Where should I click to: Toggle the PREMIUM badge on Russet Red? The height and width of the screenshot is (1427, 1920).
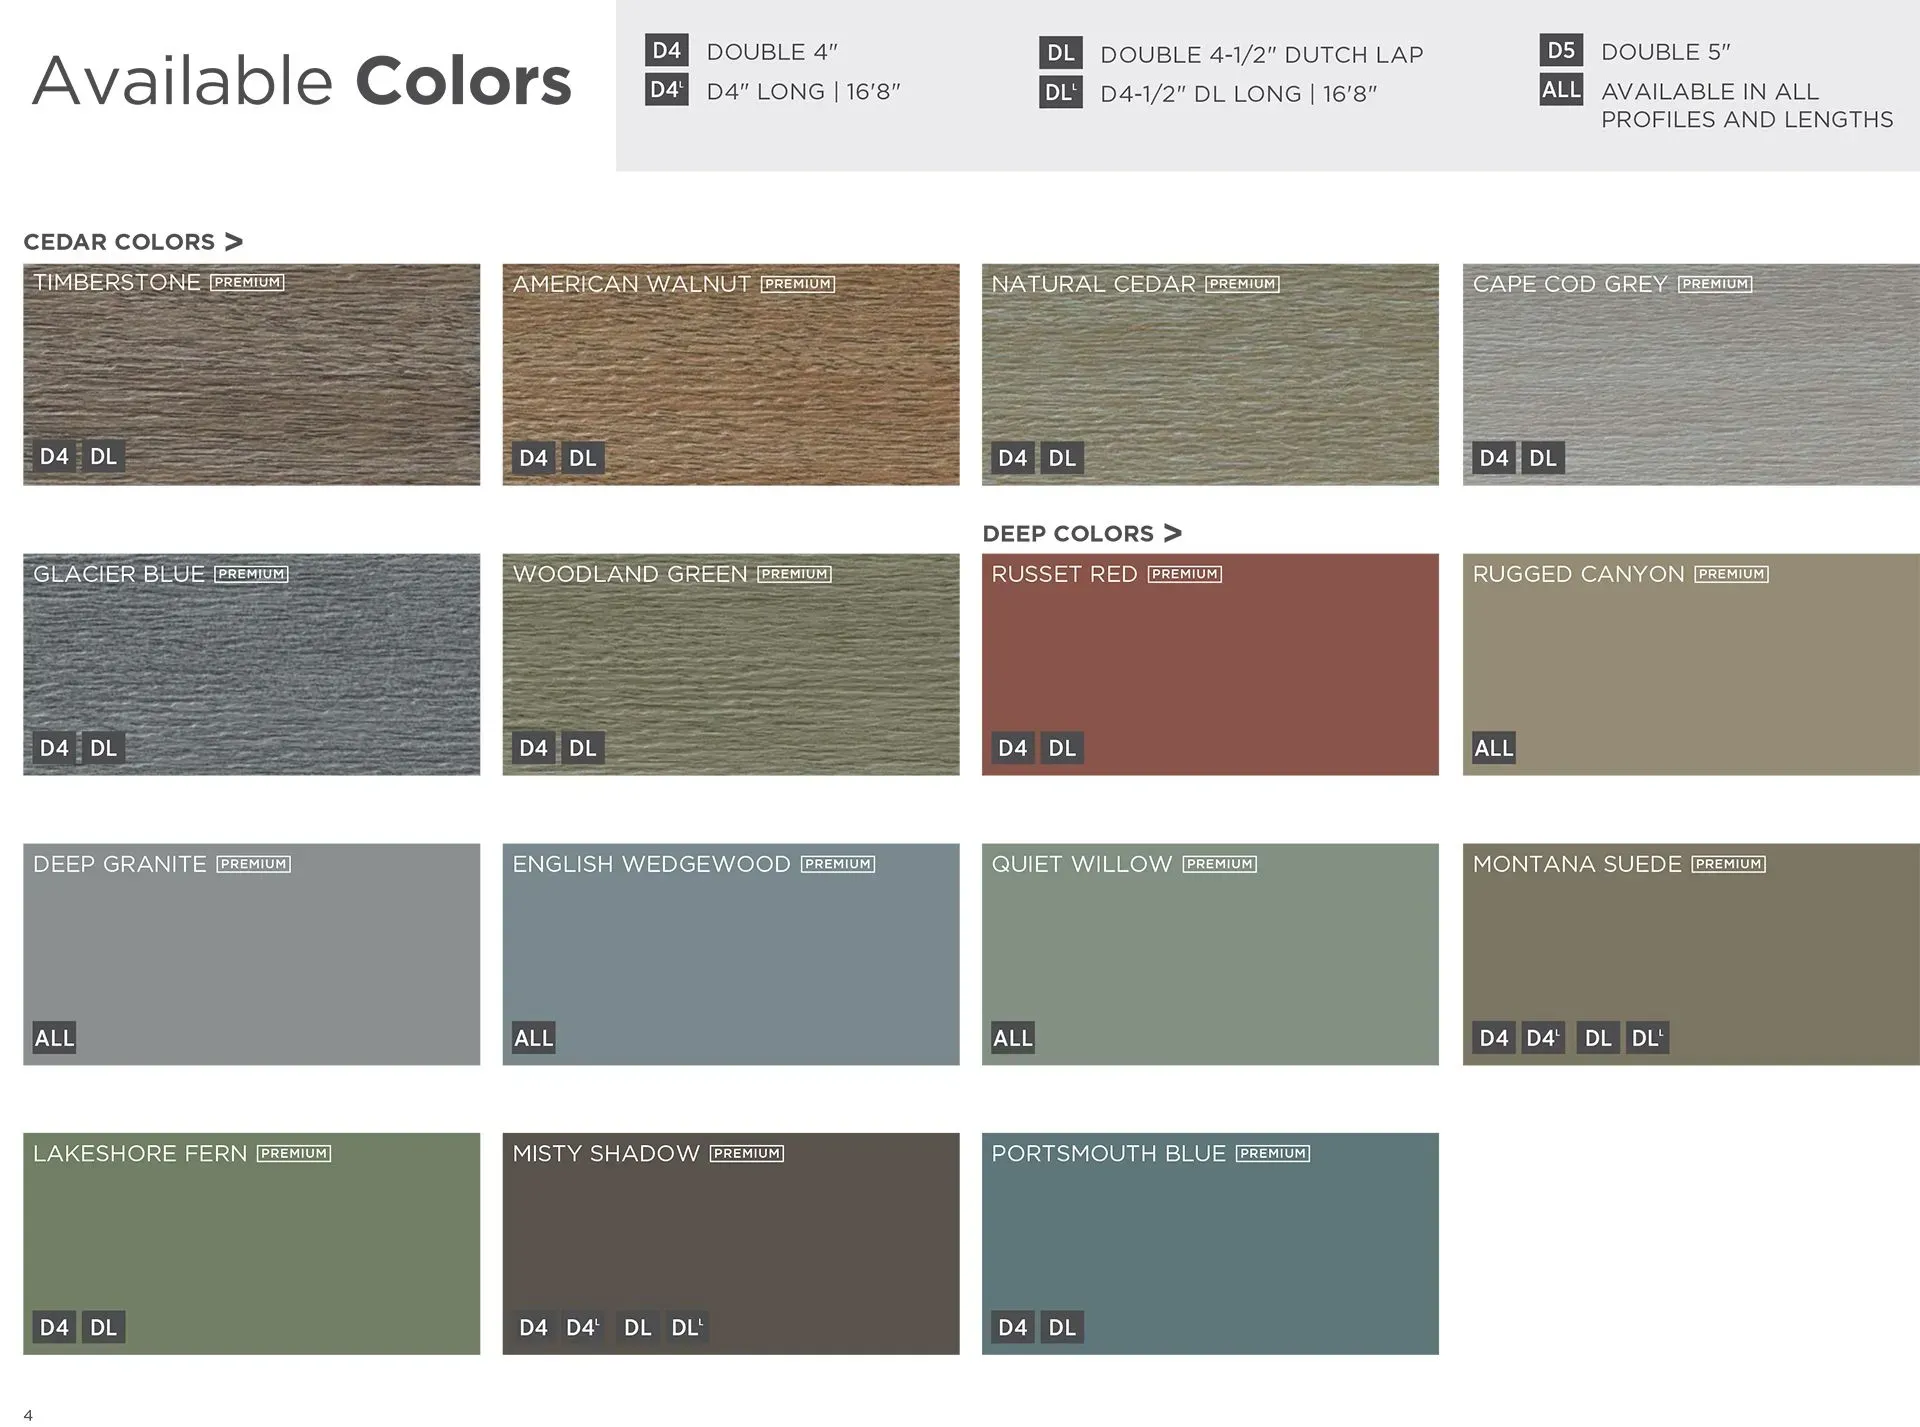[x=1186, y=573]
